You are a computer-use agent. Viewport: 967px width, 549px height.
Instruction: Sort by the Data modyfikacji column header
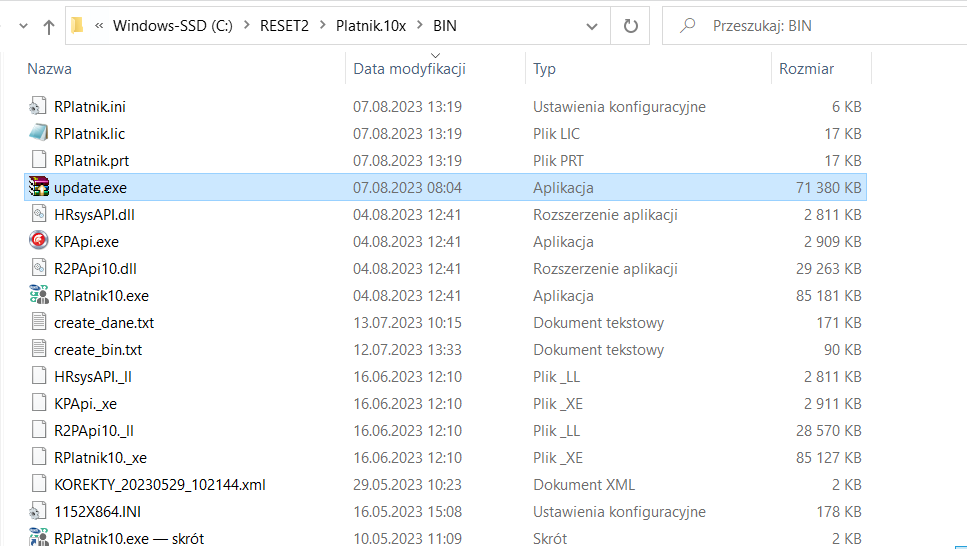[x=409, y=68]
